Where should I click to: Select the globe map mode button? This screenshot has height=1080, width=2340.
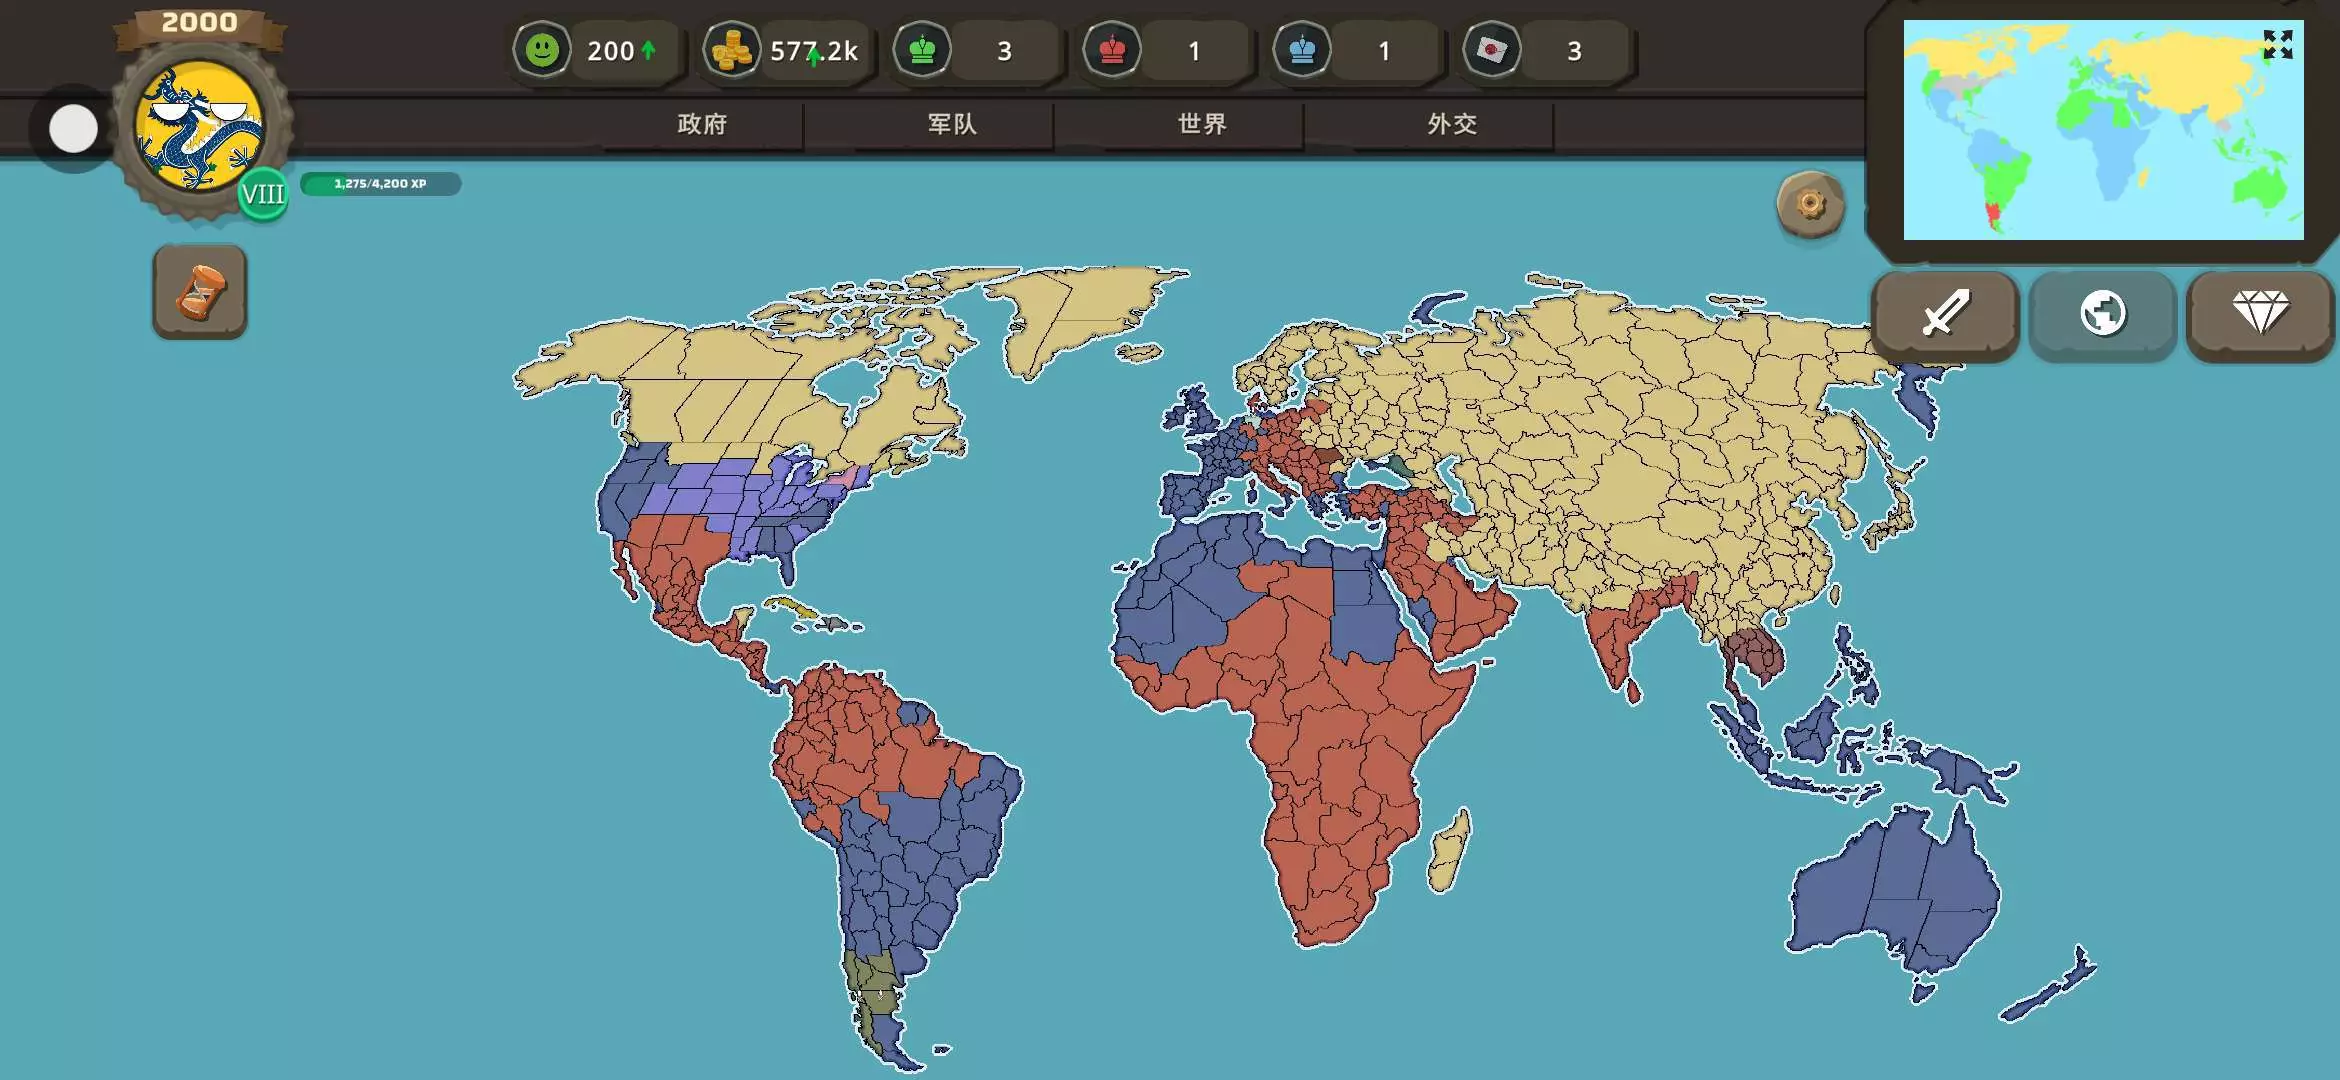[2102, 314]
